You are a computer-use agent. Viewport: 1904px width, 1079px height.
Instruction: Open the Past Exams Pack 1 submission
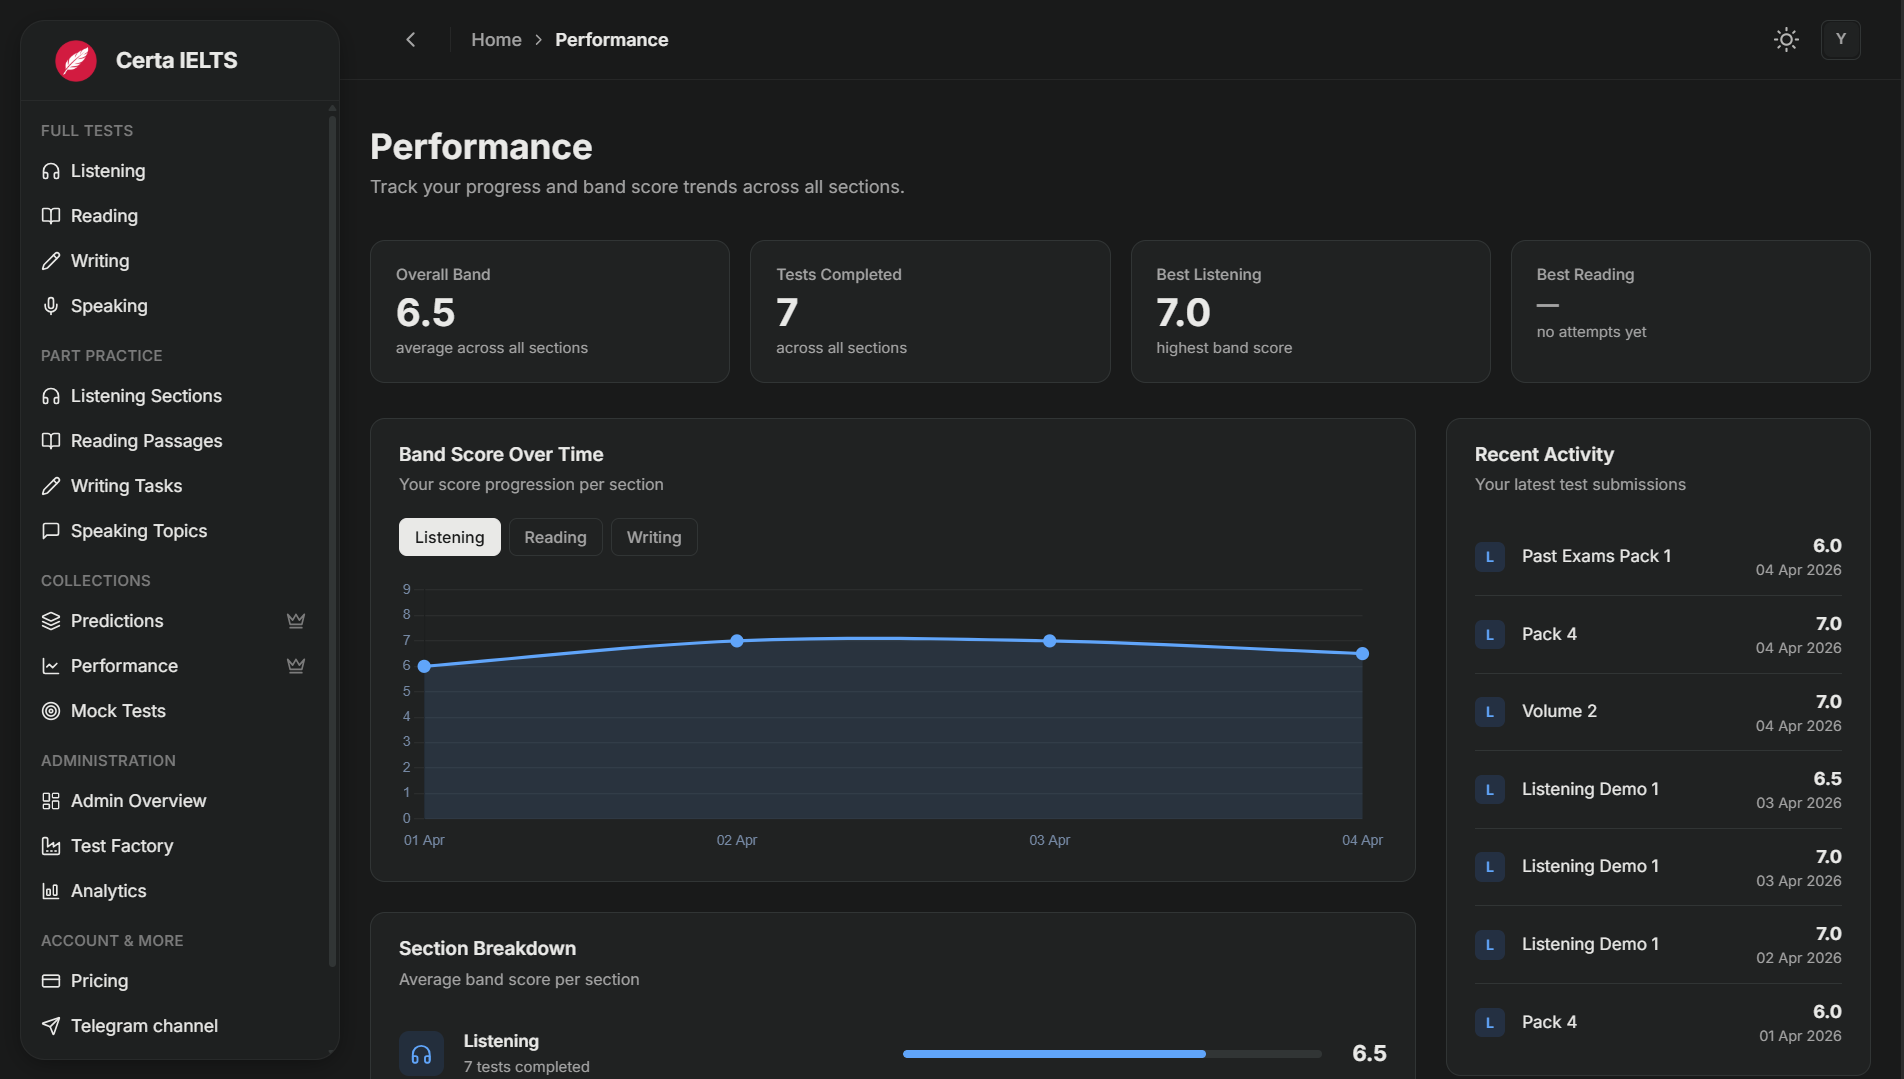click(x=1658, y=557)
